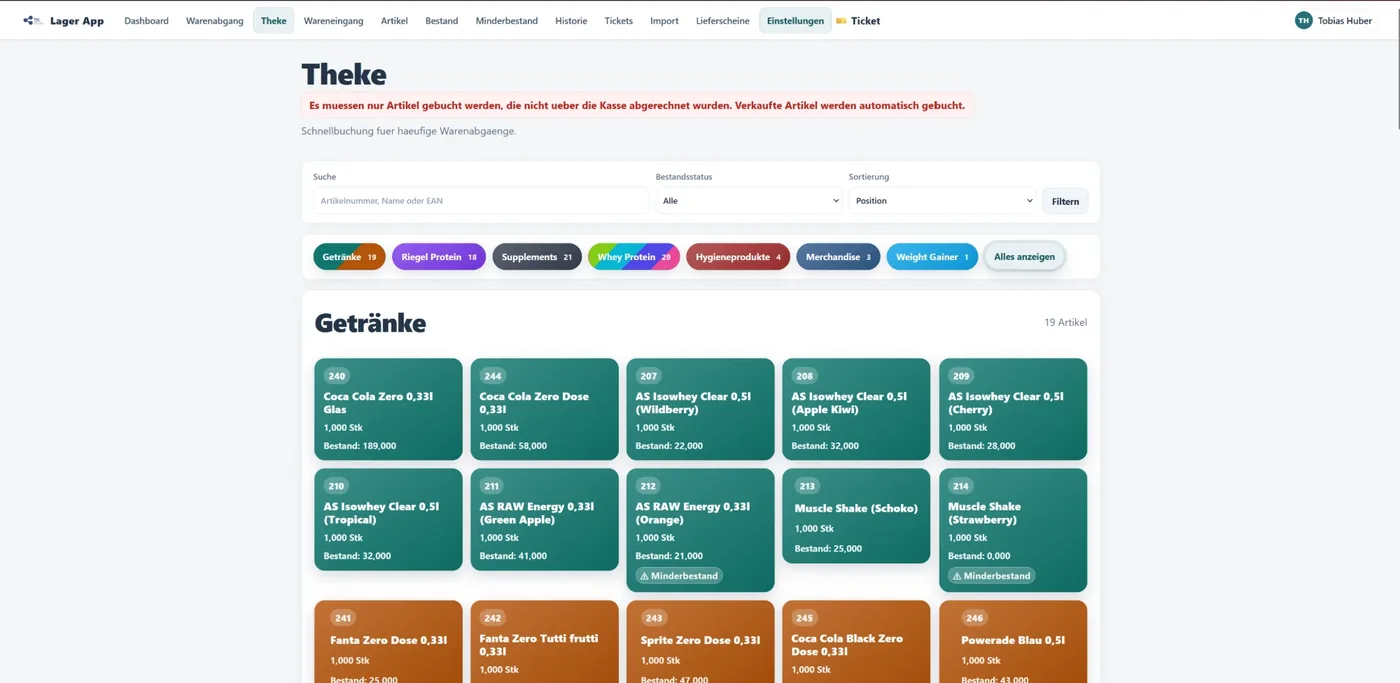
Task: Book the Coca Cola Zero 0,33l Glas card
Action: pyautogui.click(x=388, y=409)
